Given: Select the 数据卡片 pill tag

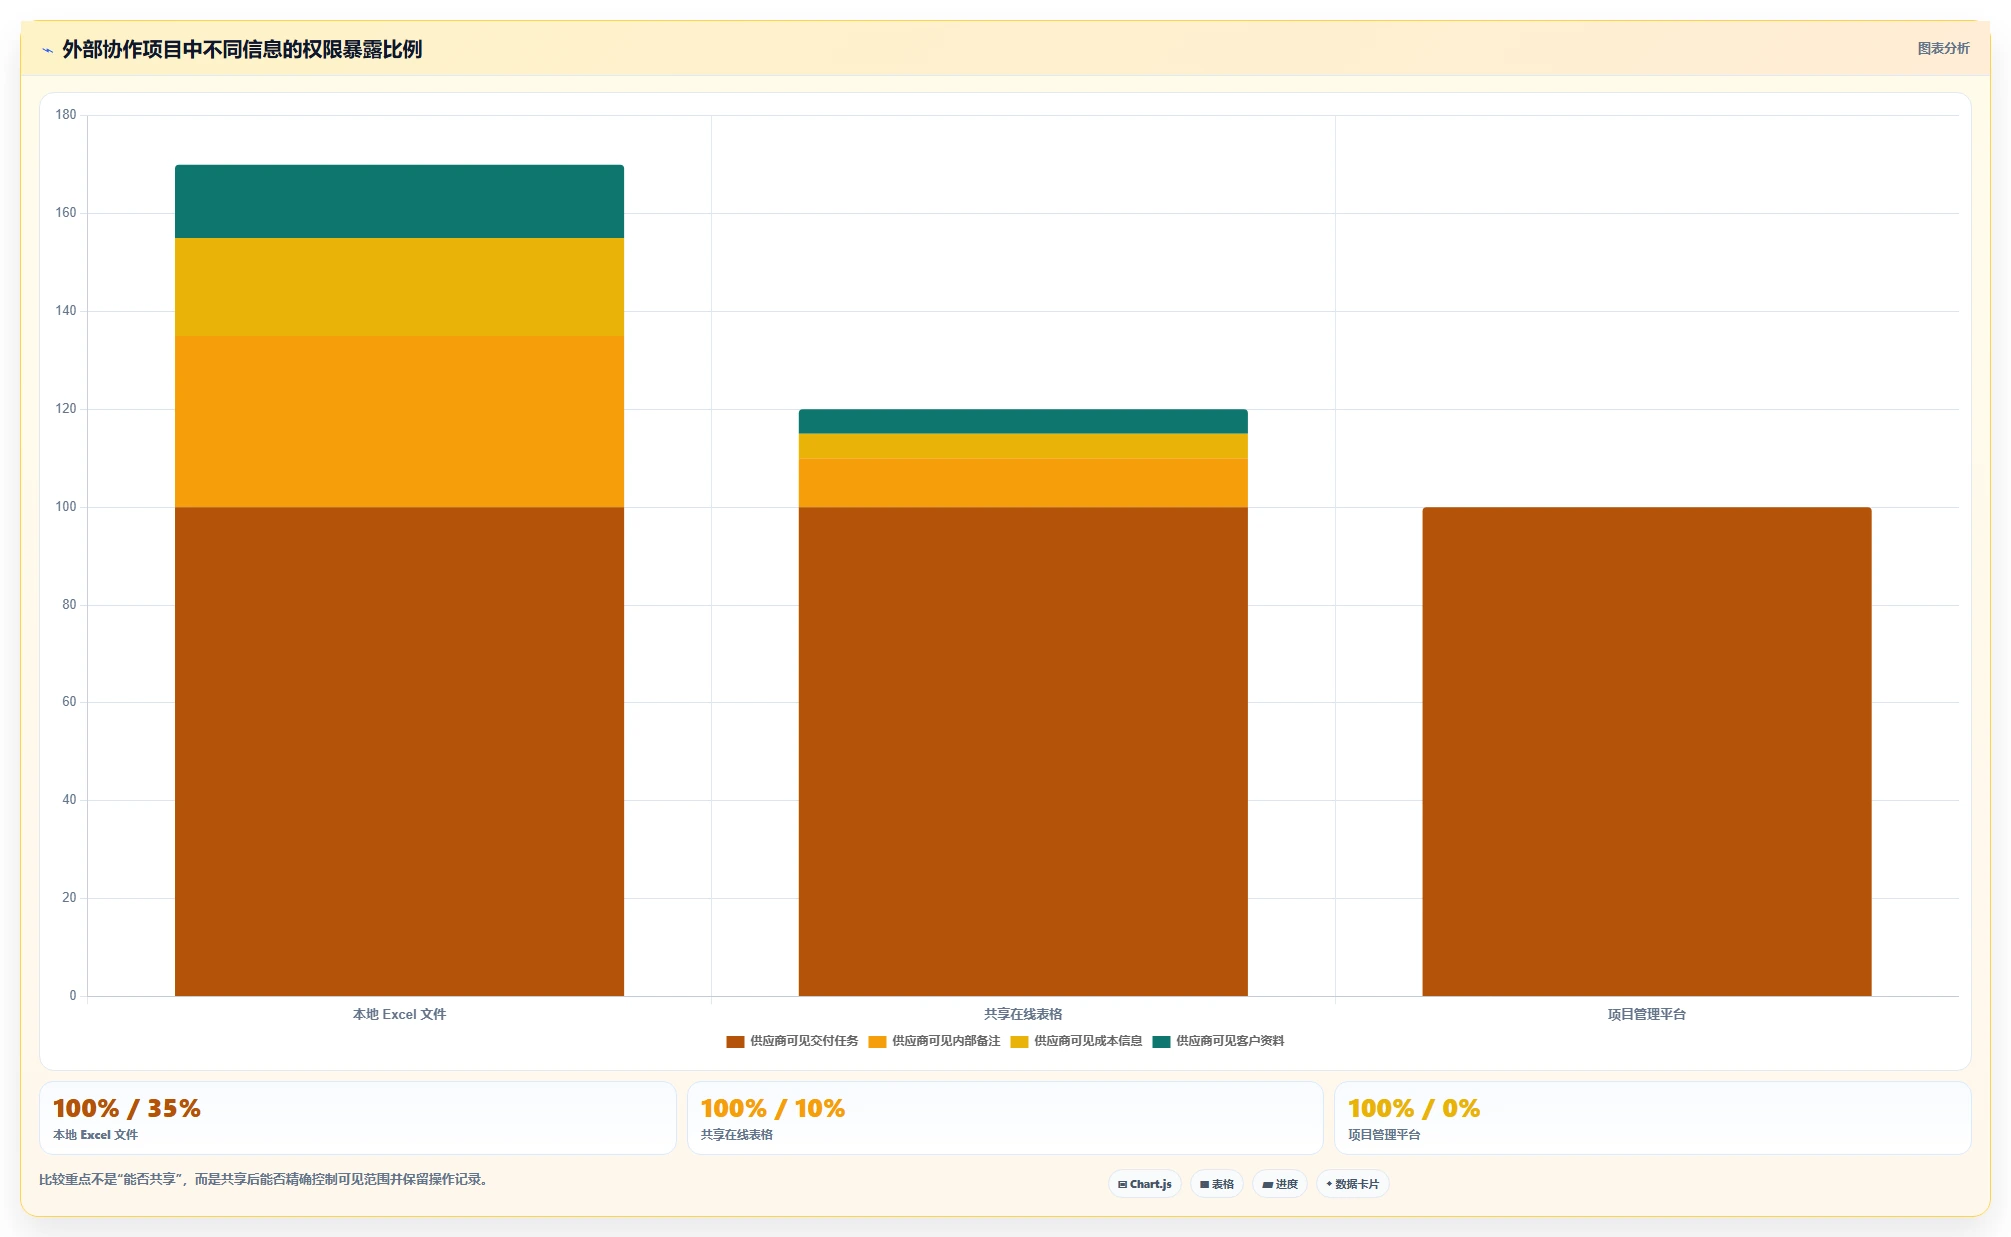Looking at the screenshot, I should pyautogui.click(x=1353, y=1184).
